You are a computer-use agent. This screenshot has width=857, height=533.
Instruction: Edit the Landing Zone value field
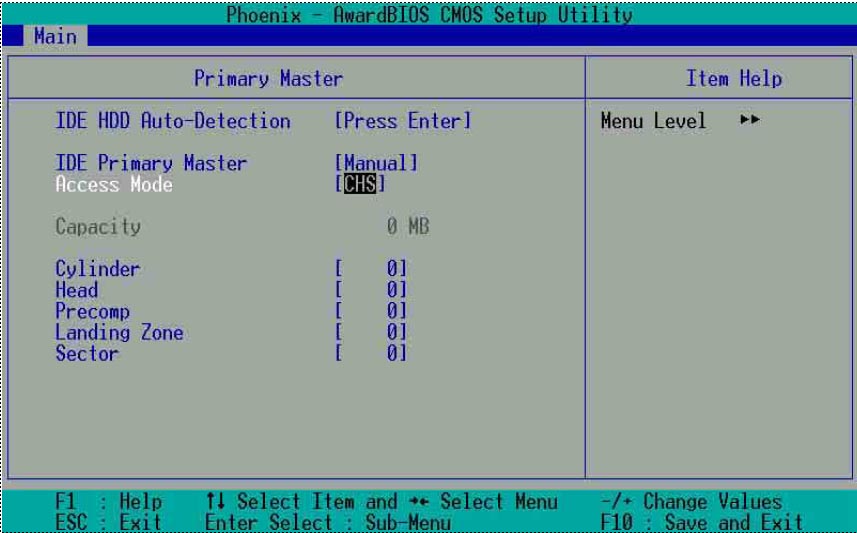click(x=371, y=331)
